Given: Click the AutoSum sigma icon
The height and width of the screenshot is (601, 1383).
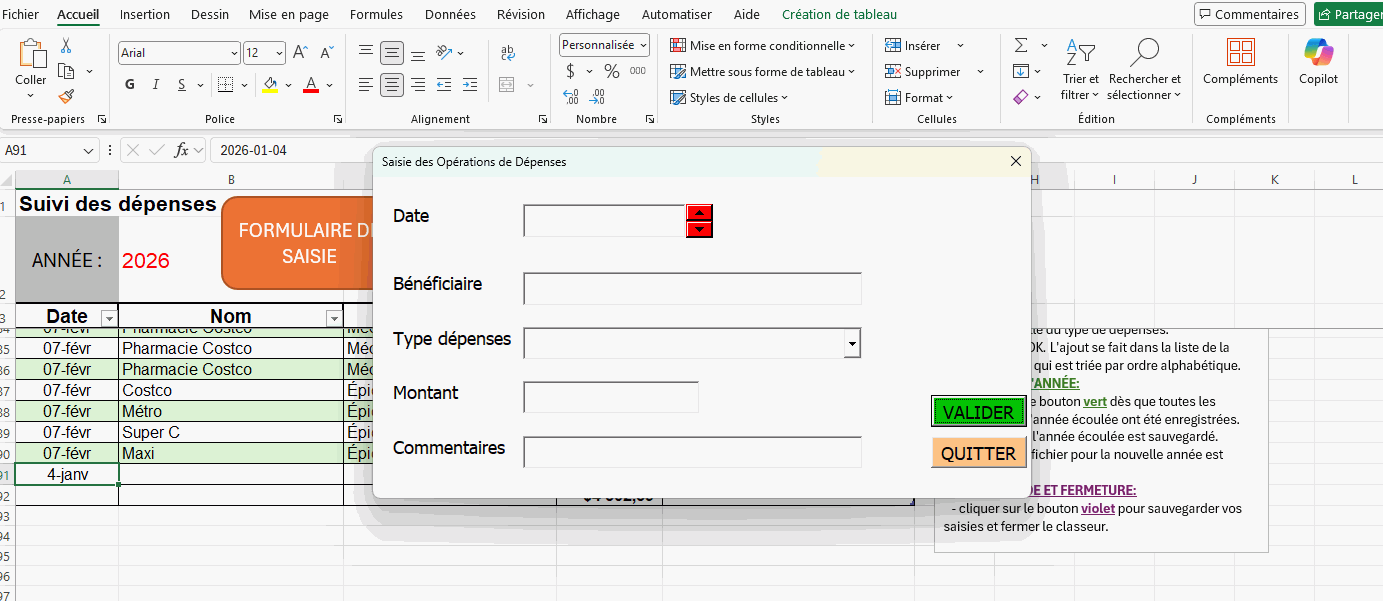Looking at the screenshot, I should [1021, 46].
